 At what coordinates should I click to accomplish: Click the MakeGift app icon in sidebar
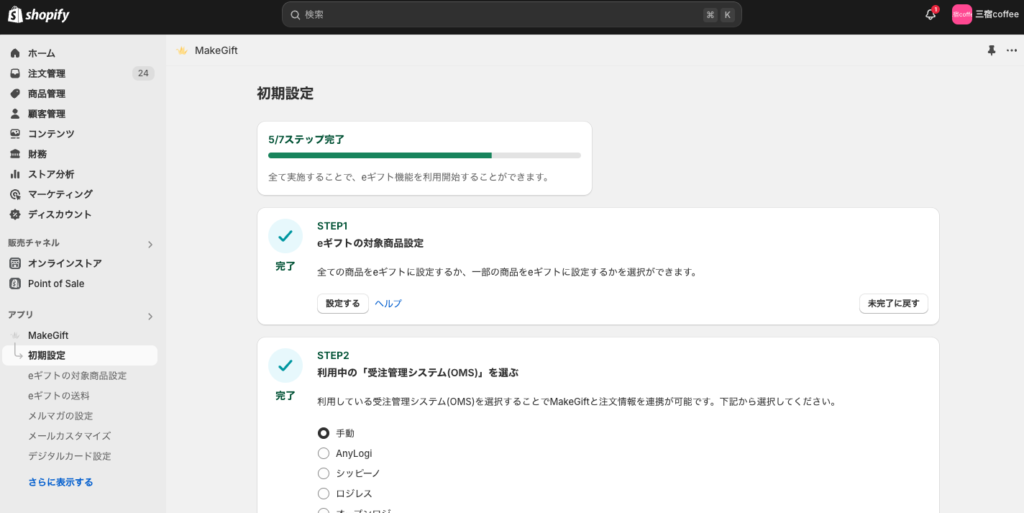coord(15,335)
